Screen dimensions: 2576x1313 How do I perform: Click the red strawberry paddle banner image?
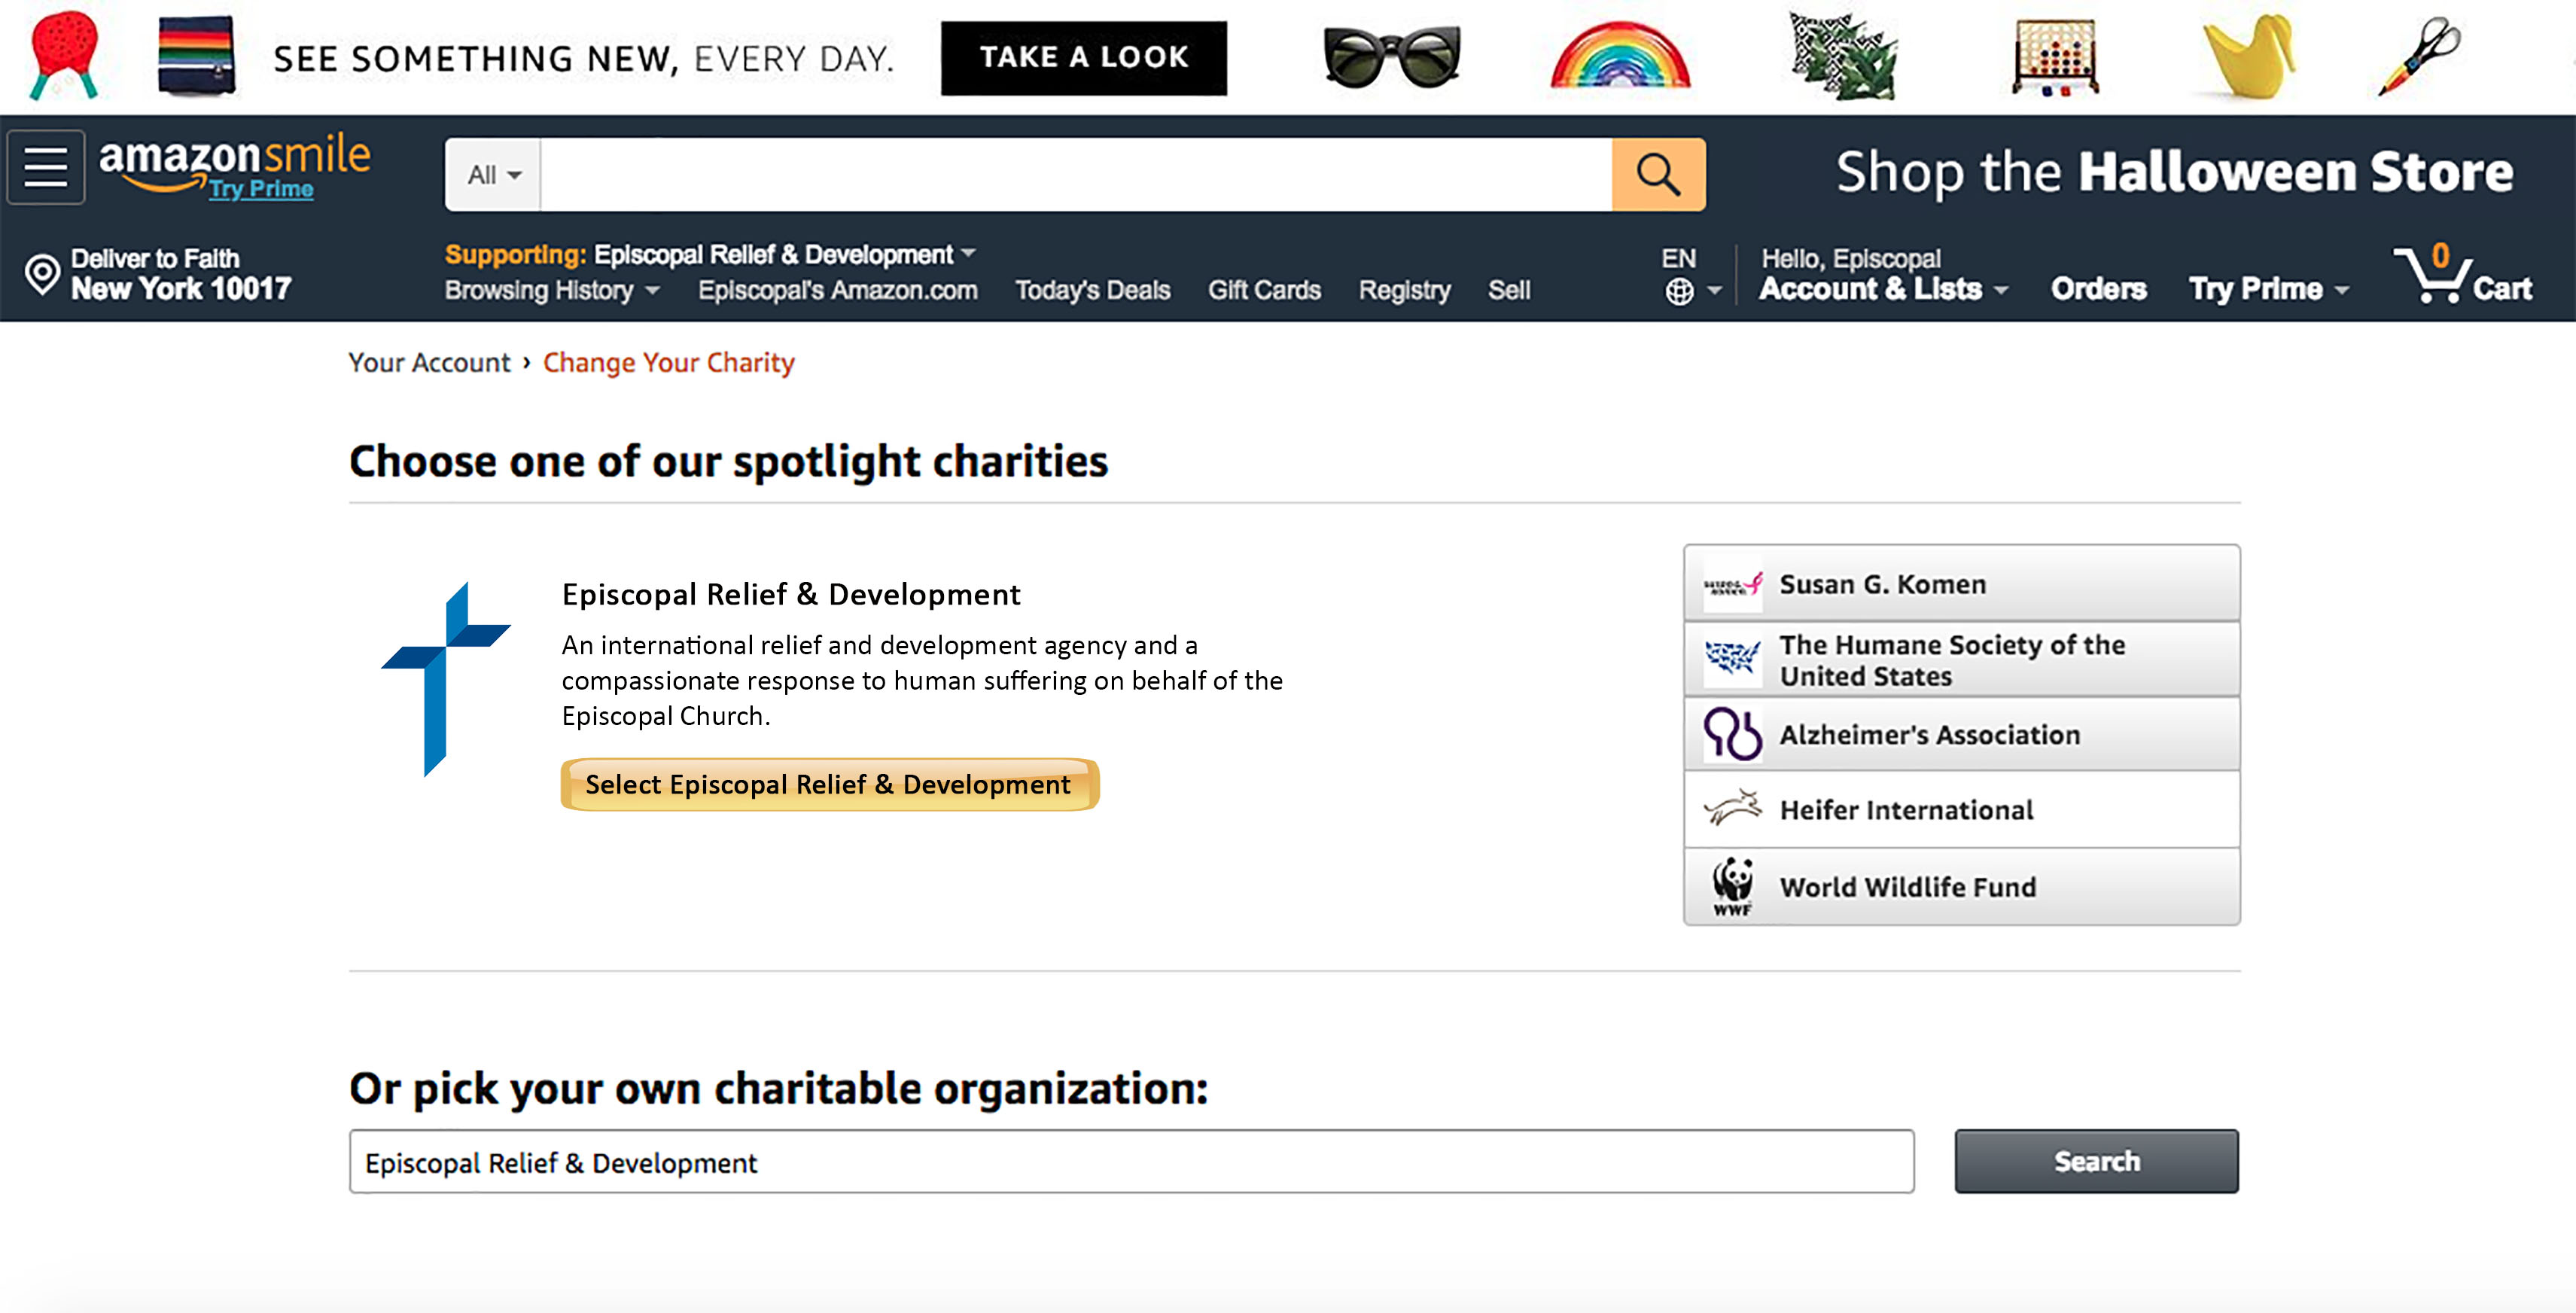pos(64,55)
